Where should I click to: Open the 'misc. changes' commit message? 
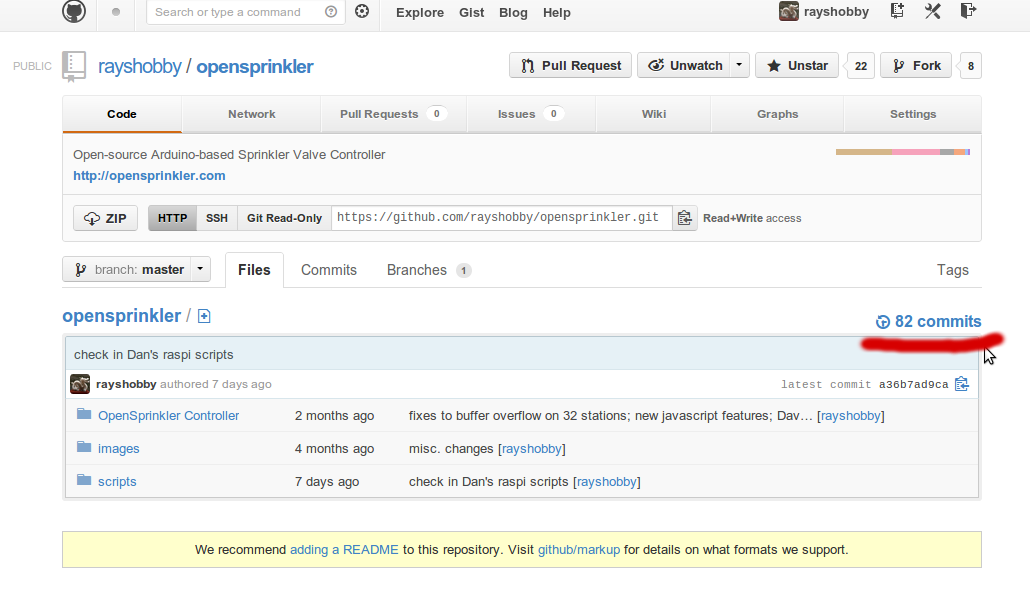(451, 449)
